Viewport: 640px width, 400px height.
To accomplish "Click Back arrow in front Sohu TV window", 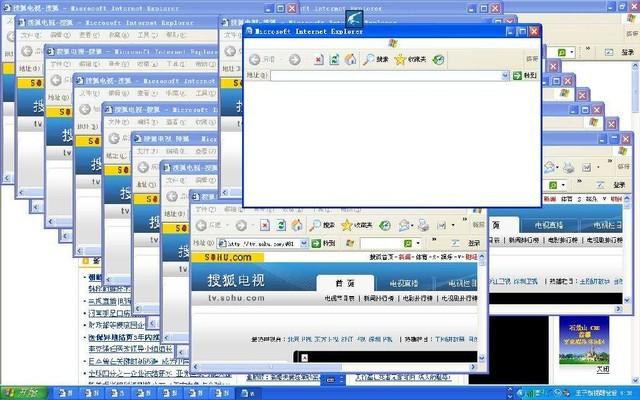I will [202, 225].
